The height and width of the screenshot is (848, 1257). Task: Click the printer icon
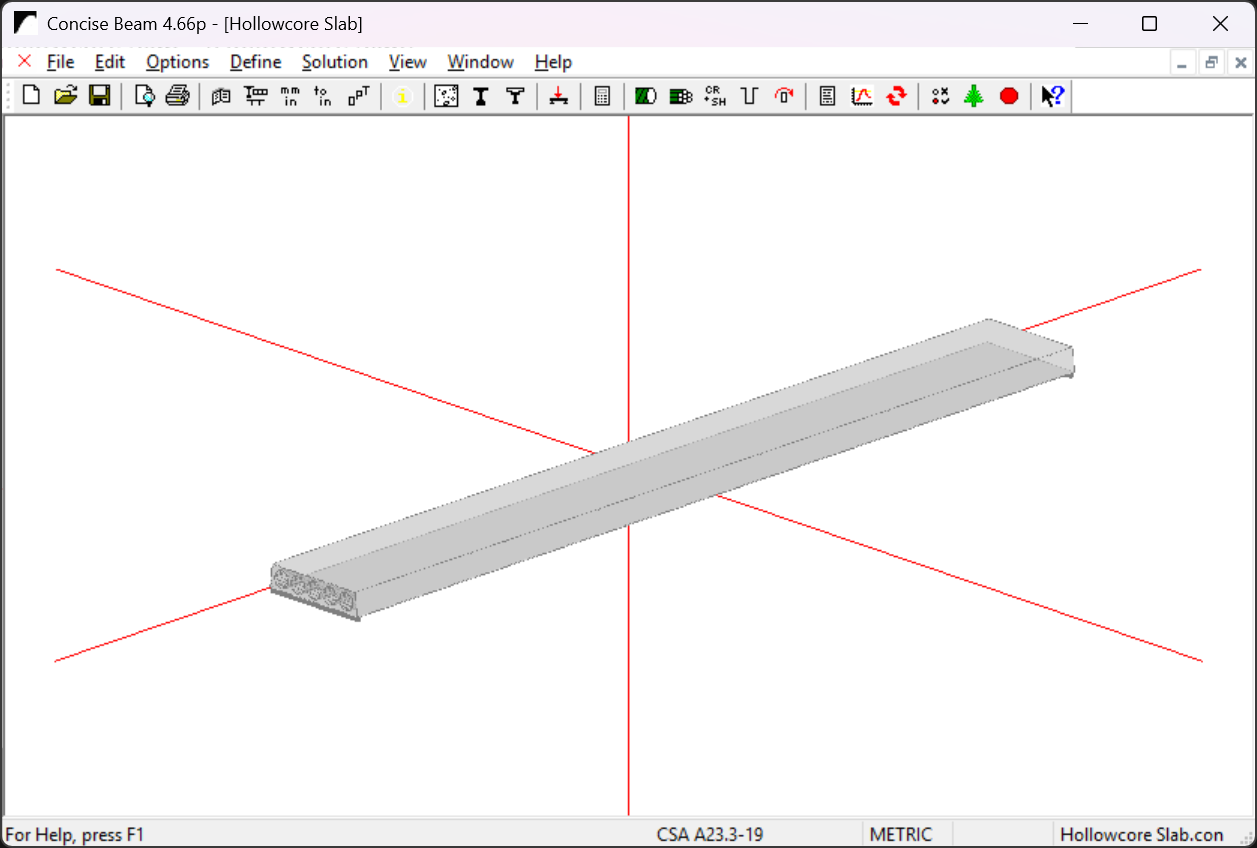click(177, 96)
